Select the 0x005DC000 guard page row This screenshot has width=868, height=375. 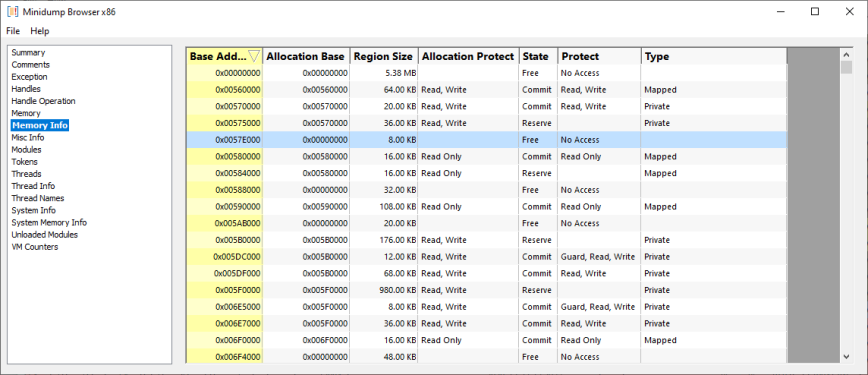pos(487,256)
